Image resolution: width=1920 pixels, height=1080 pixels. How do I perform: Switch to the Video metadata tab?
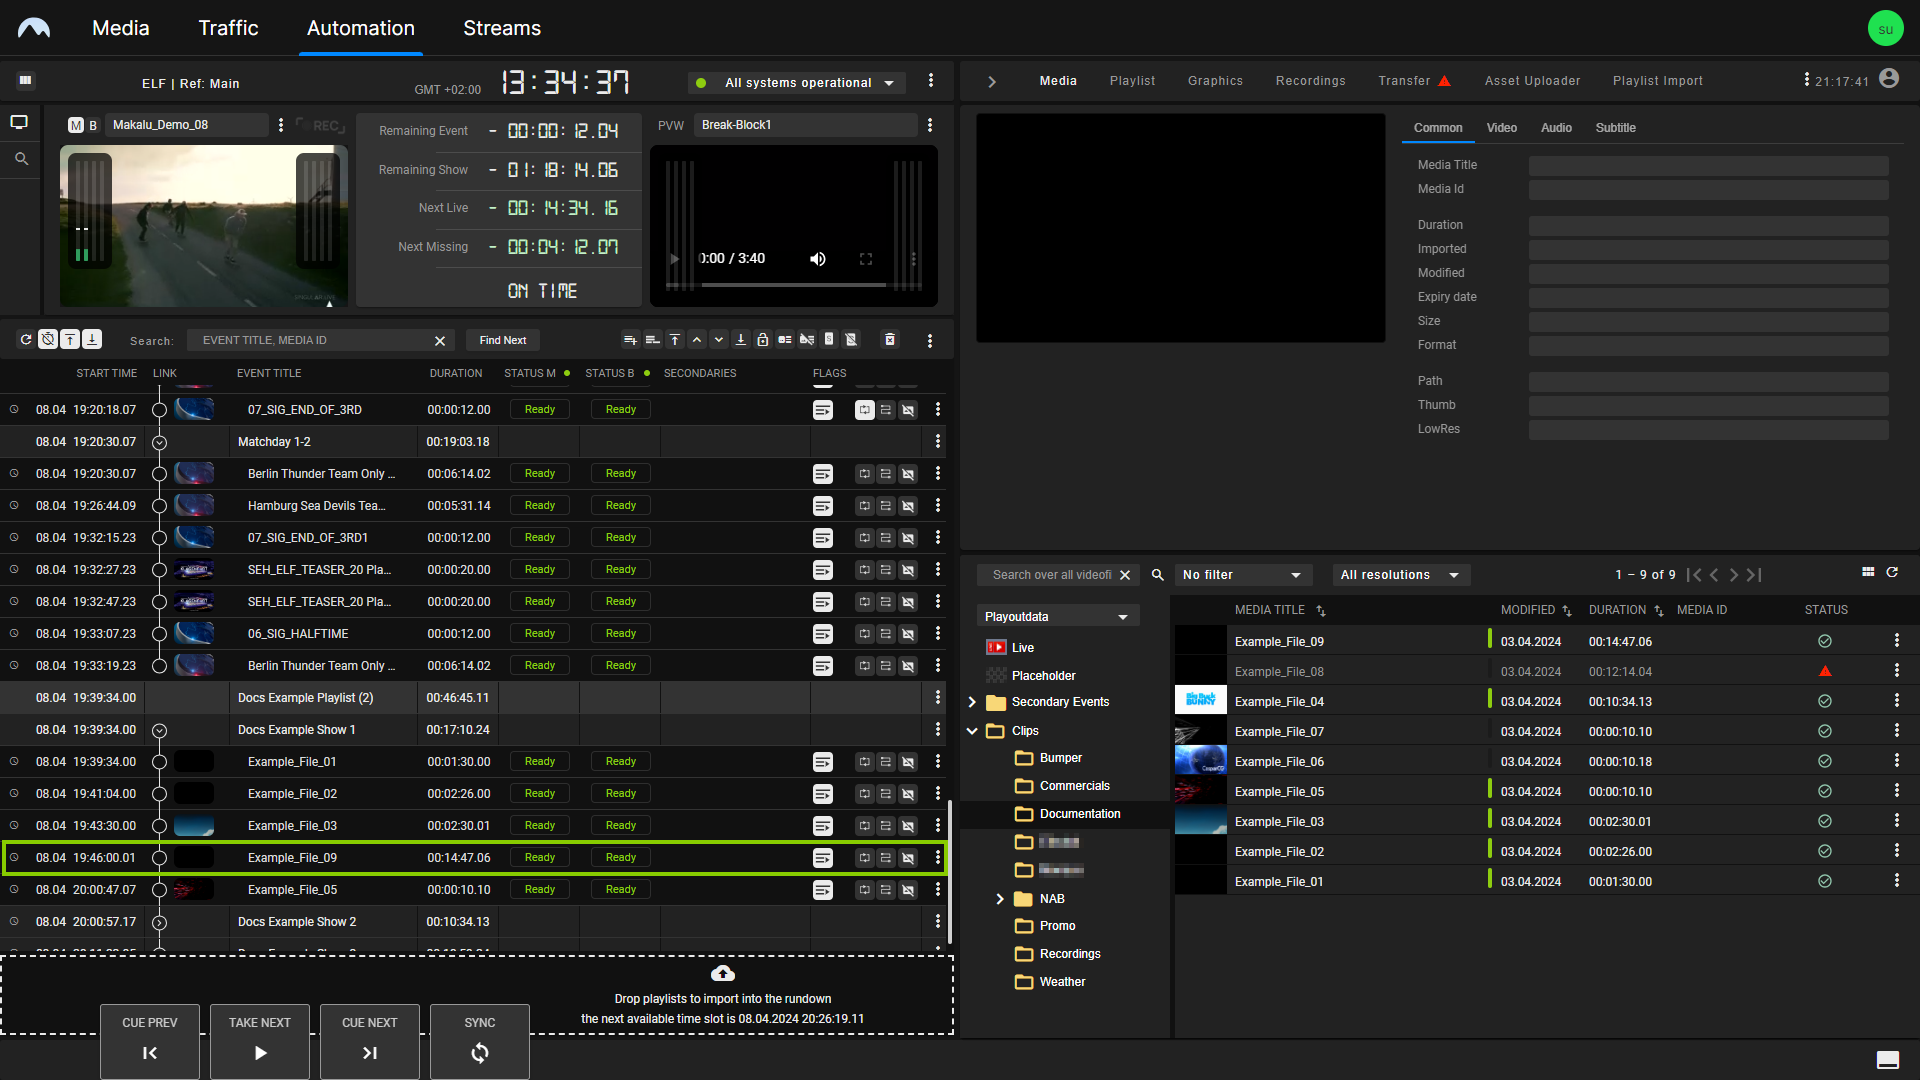(x=1502, y=127)
